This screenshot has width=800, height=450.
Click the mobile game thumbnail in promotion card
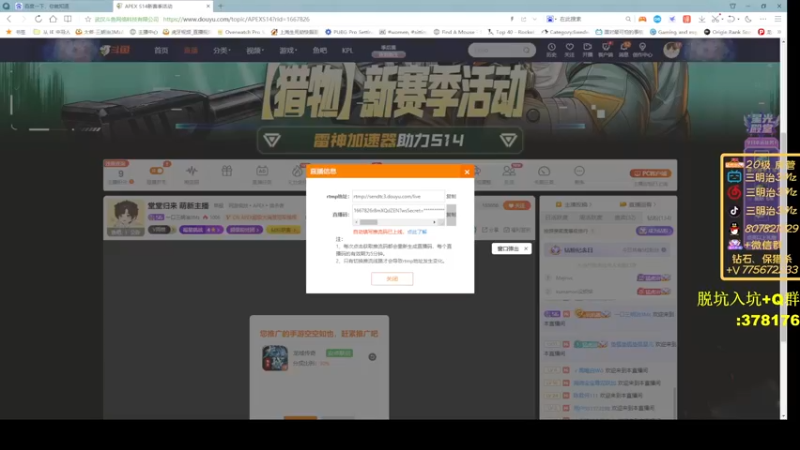point(275,358)
